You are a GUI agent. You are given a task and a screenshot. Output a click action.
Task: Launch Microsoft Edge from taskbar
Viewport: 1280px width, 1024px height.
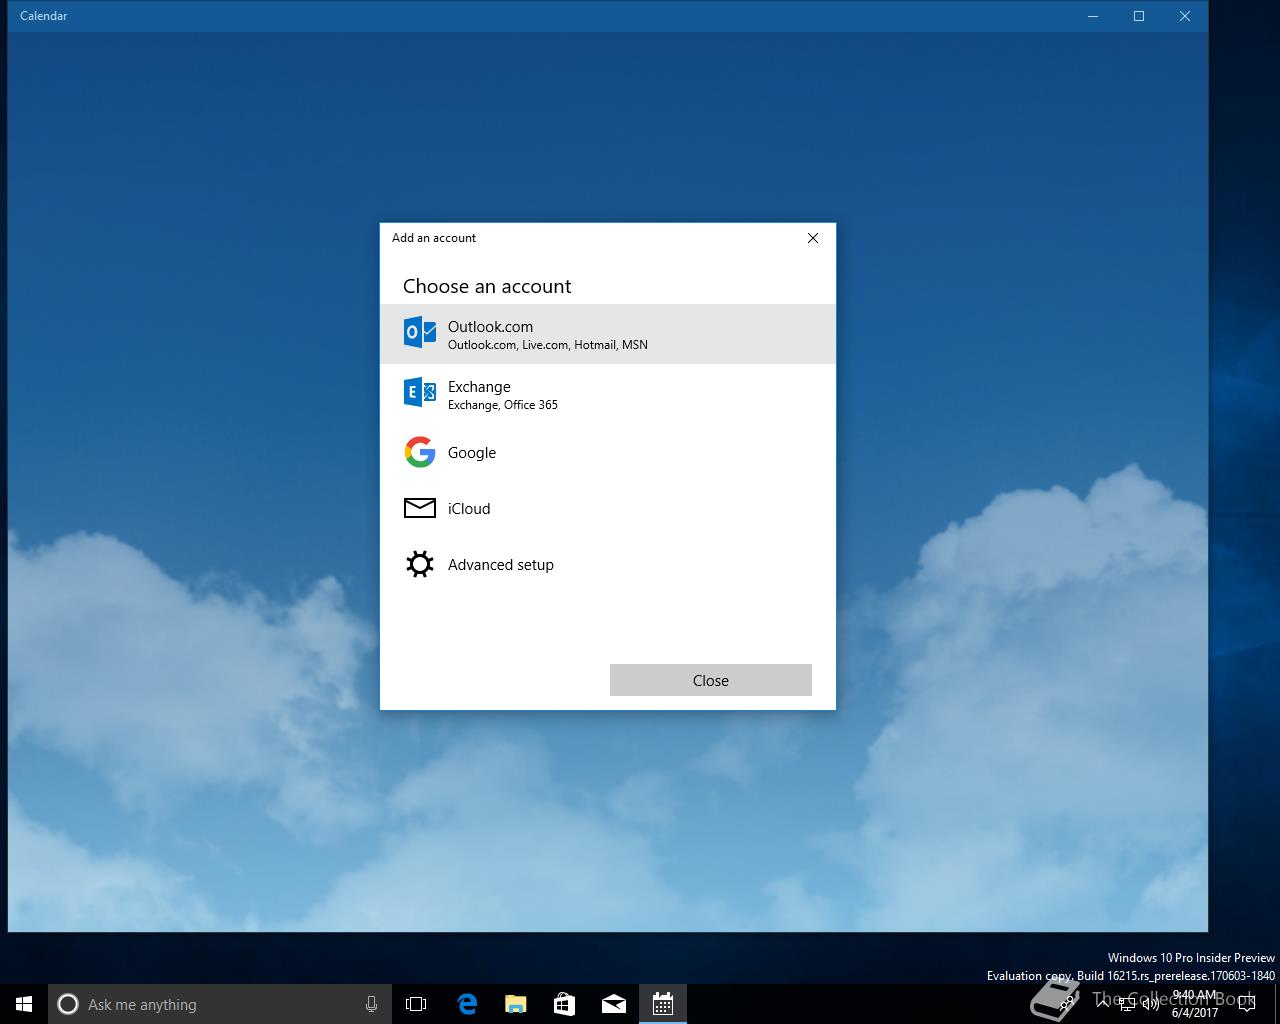click(466, 1004)
